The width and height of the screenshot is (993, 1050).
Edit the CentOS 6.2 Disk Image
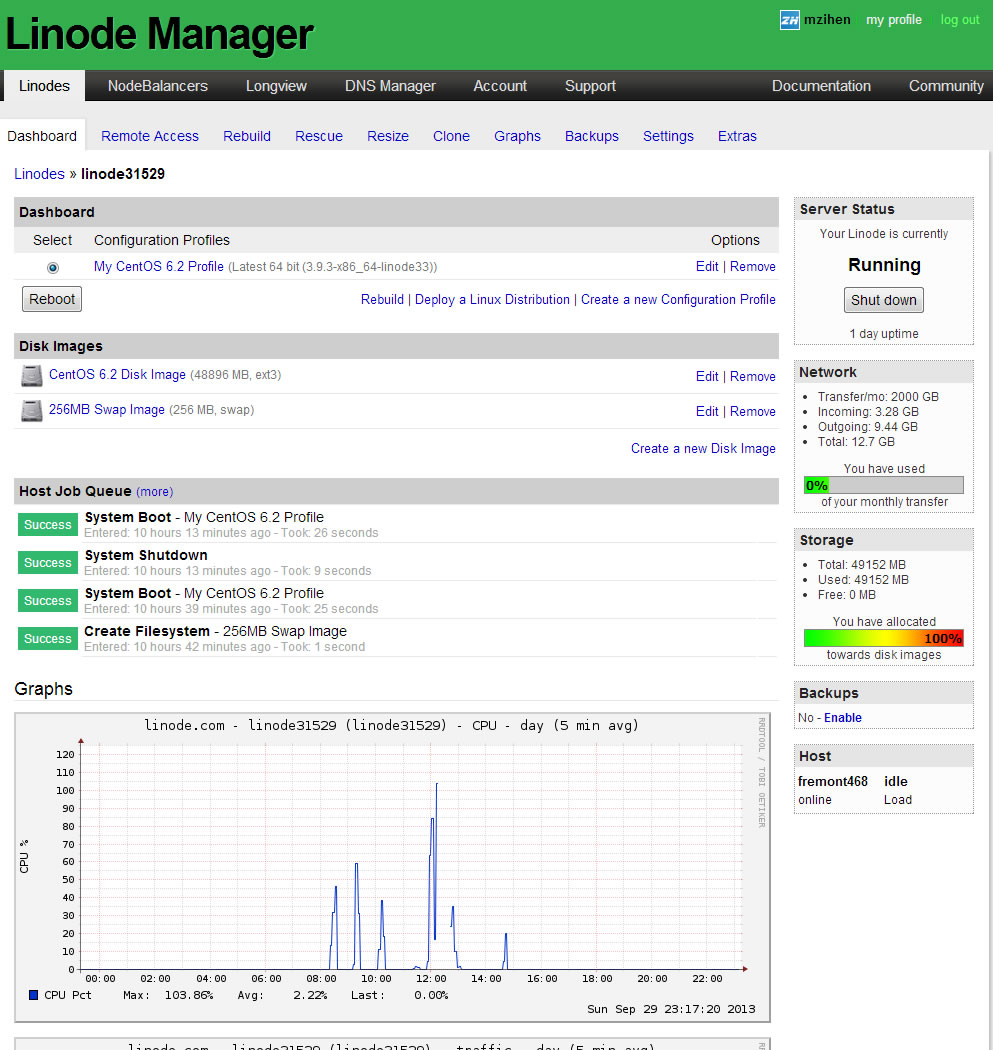click(707, 376)
